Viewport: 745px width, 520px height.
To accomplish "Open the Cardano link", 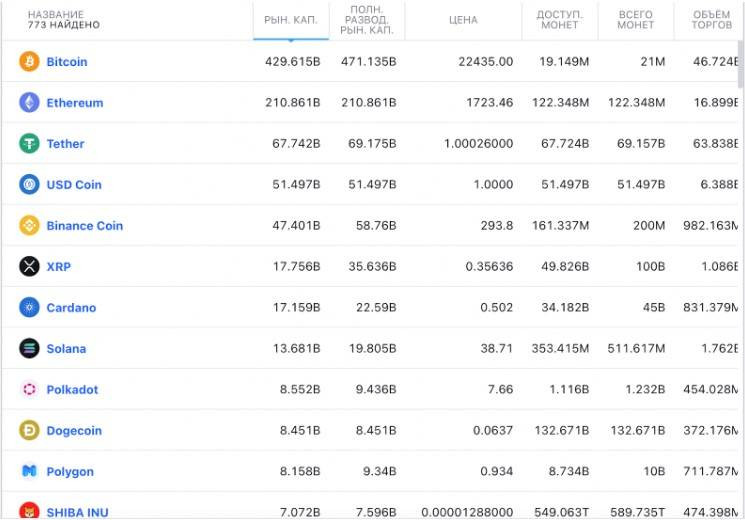I will point(71,308).
